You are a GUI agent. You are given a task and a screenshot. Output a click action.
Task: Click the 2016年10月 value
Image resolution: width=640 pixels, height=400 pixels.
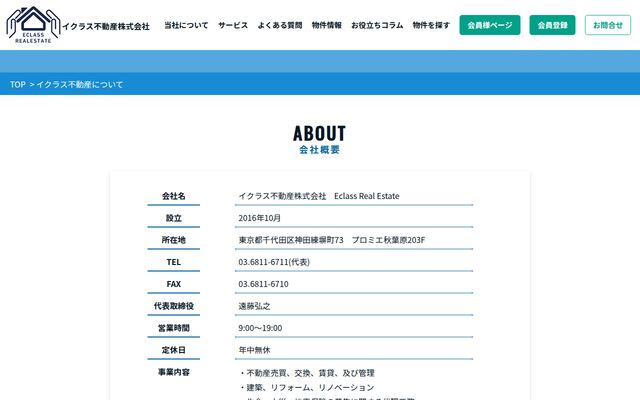pos(260,218)
